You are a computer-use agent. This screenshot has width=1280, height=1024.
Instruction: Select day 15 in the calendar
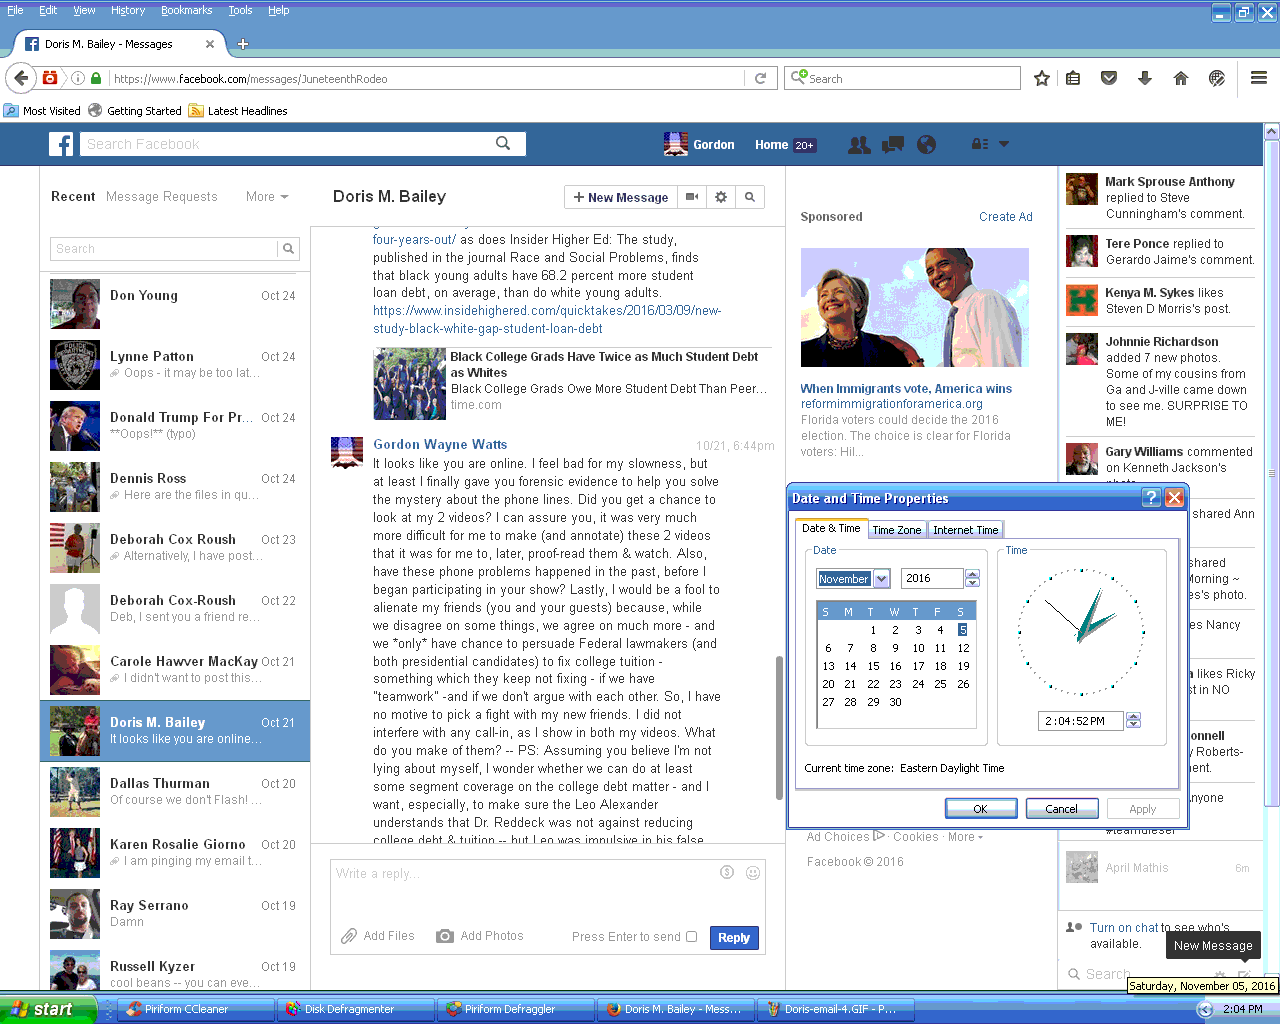pyautogui.click(x=873, y=666)
